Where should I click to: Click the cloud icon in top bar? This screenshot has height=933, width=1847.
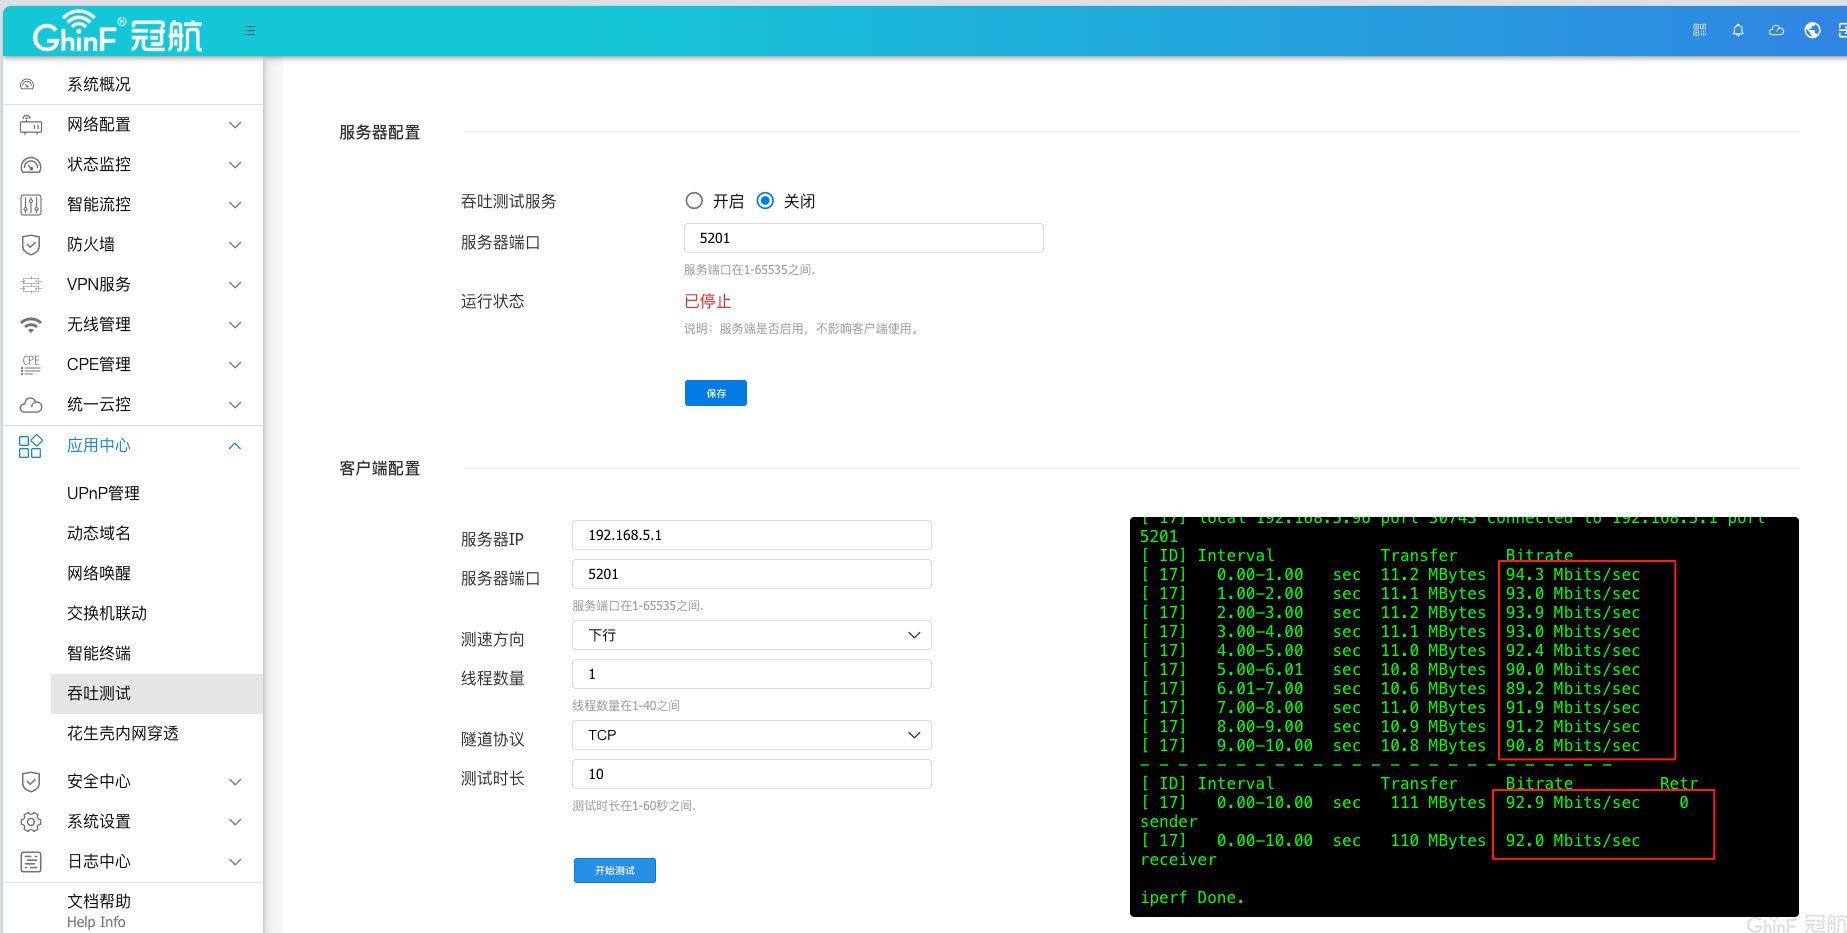click(x=1776, y=30)
